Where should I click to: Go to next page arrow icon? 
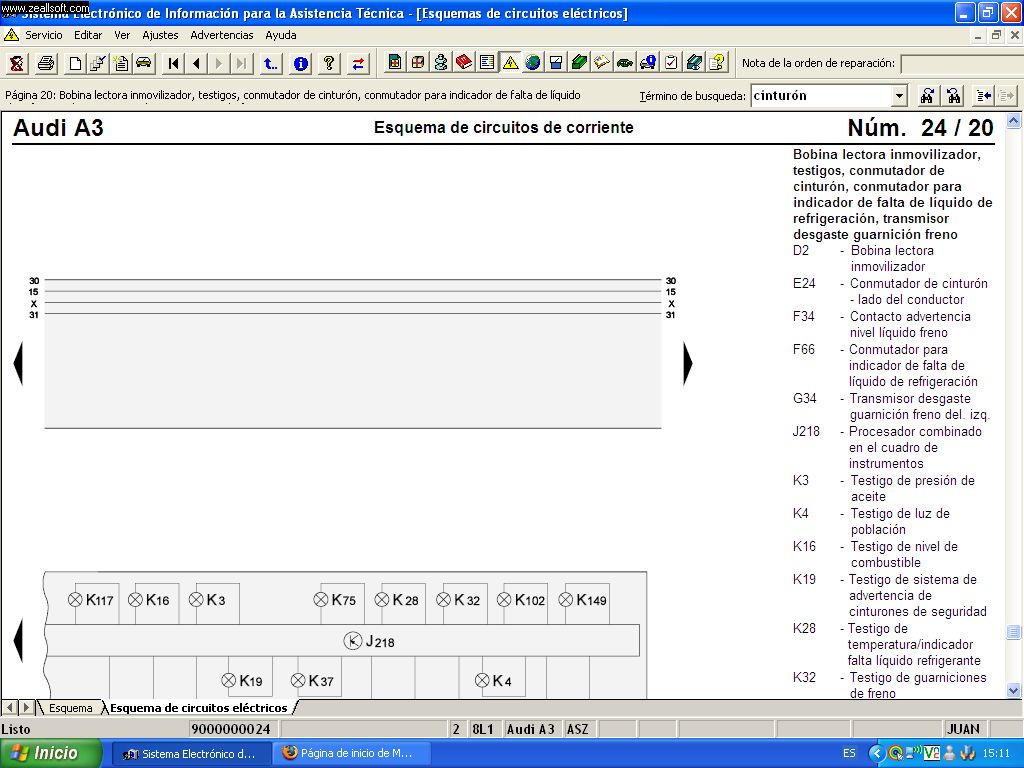[x=219, y=63]
